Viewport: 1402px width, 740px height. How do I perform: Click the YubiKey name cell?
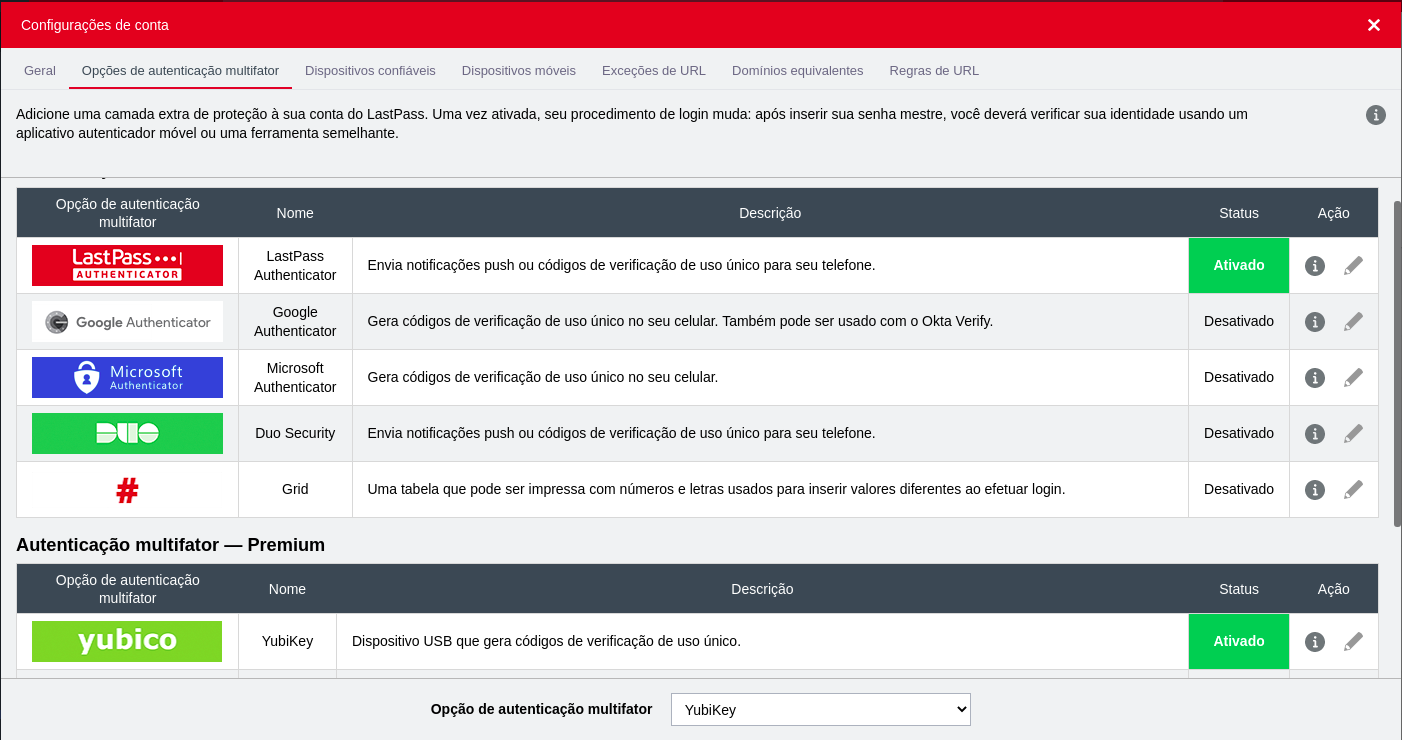point(287,641)
